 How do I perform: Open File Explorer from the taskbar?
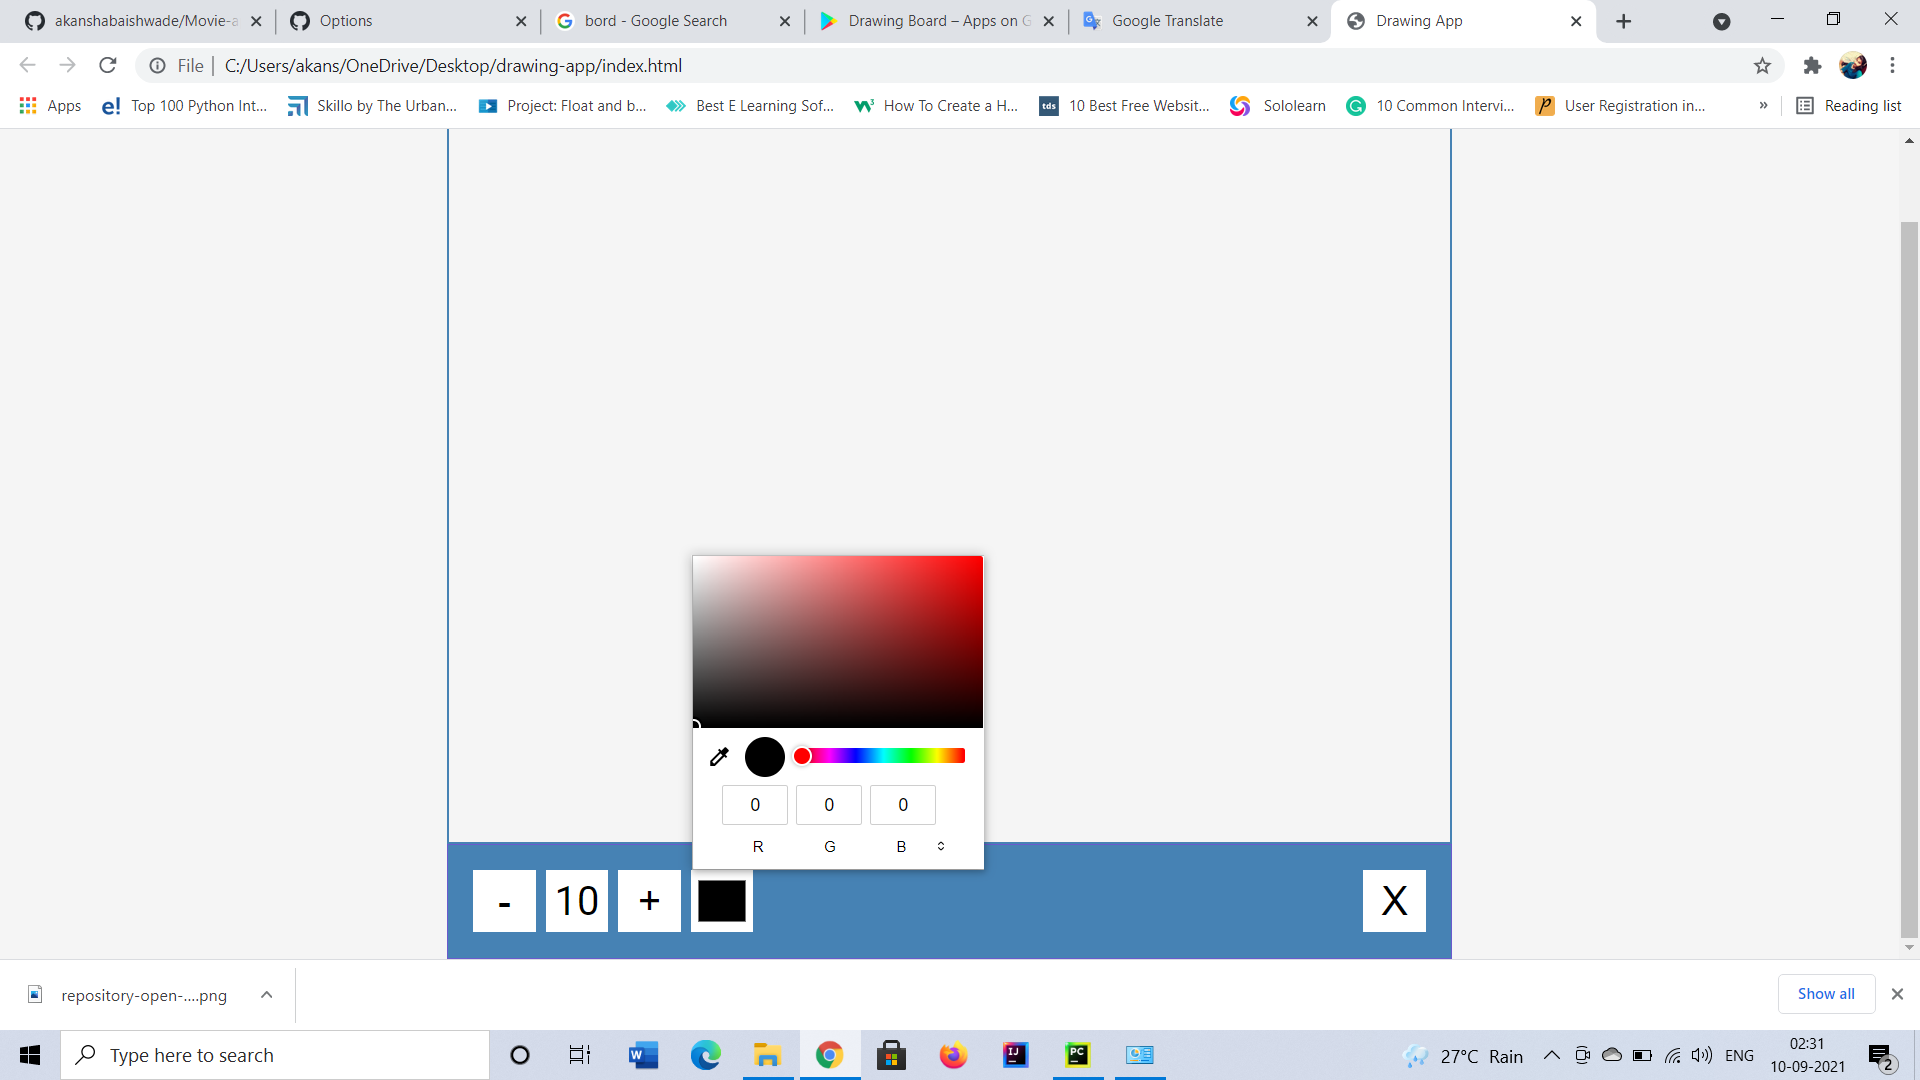[767, 1054]
